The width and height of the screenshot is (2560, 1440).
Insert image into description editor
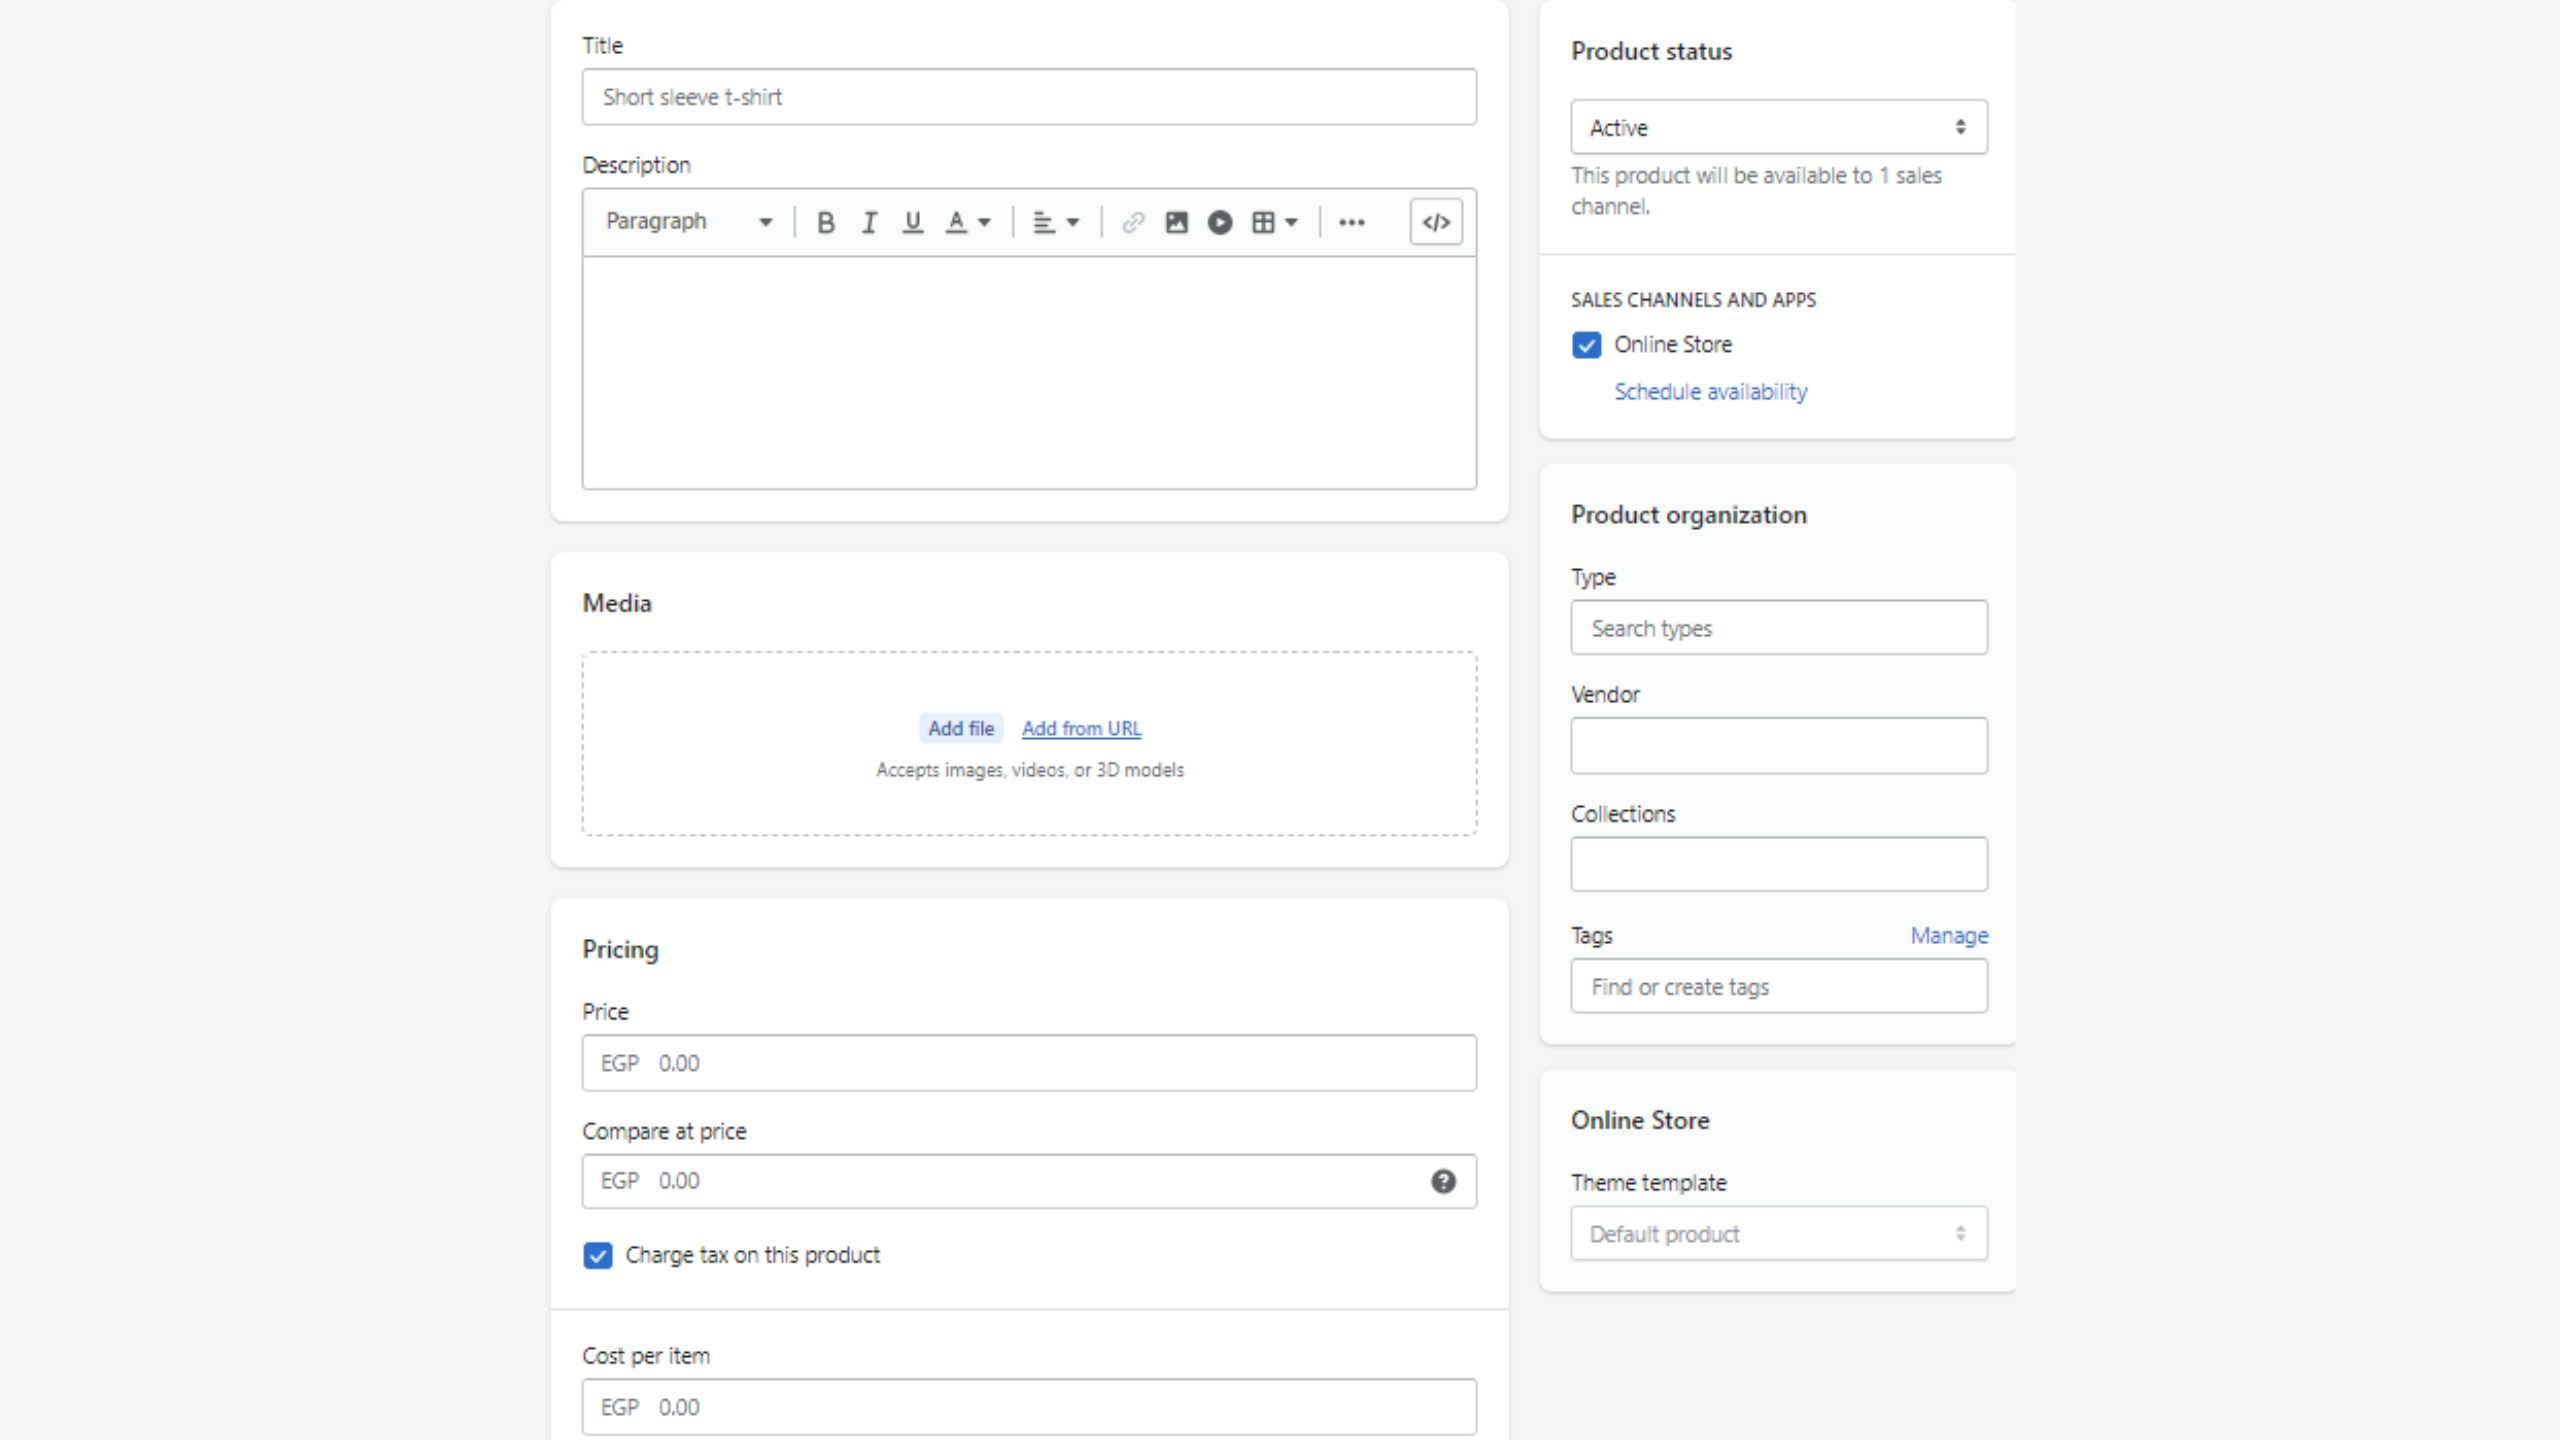click(1176, 222)
